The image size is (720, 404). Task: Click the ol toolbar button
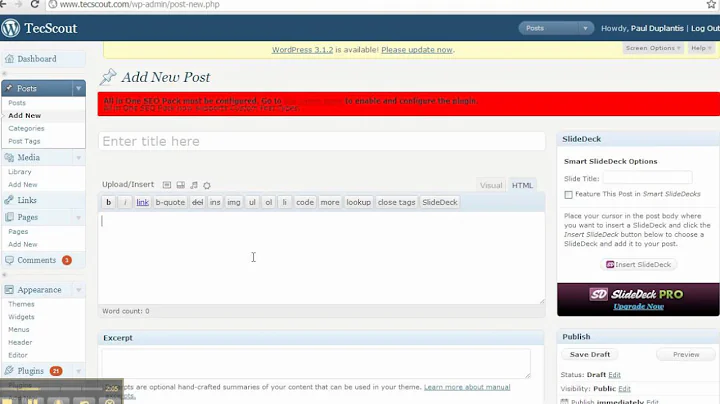269,202
